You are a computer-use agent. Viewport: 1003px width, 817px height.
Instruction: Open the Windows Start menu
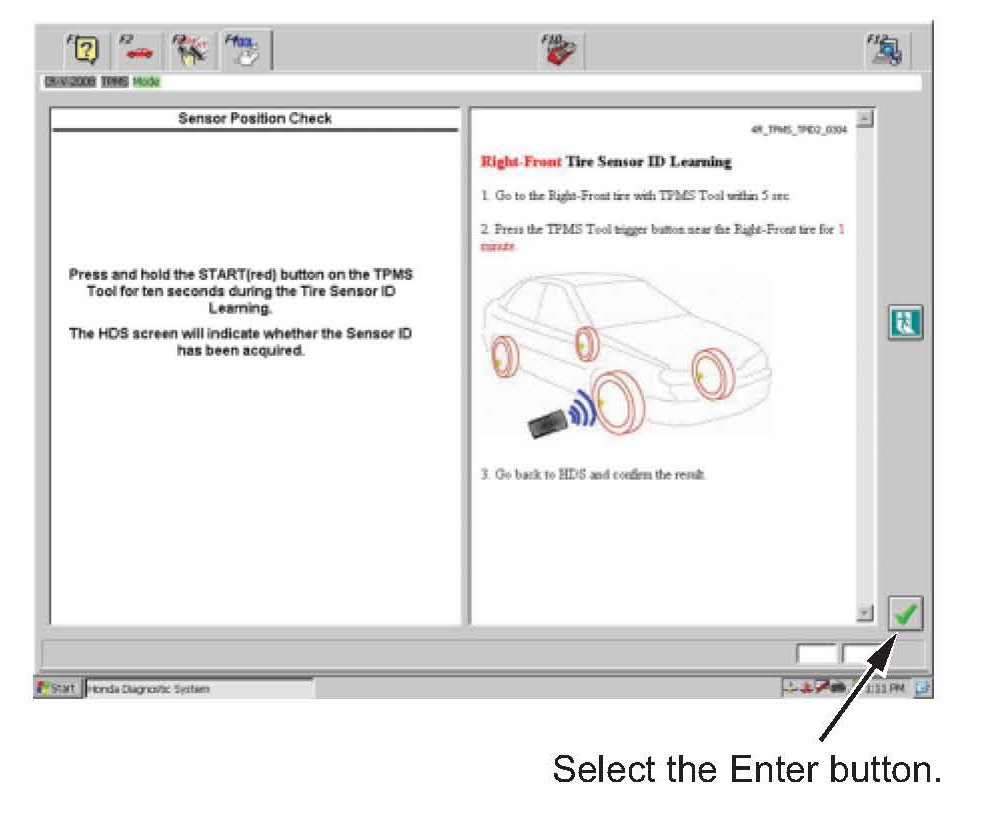(x=59, y=689)
